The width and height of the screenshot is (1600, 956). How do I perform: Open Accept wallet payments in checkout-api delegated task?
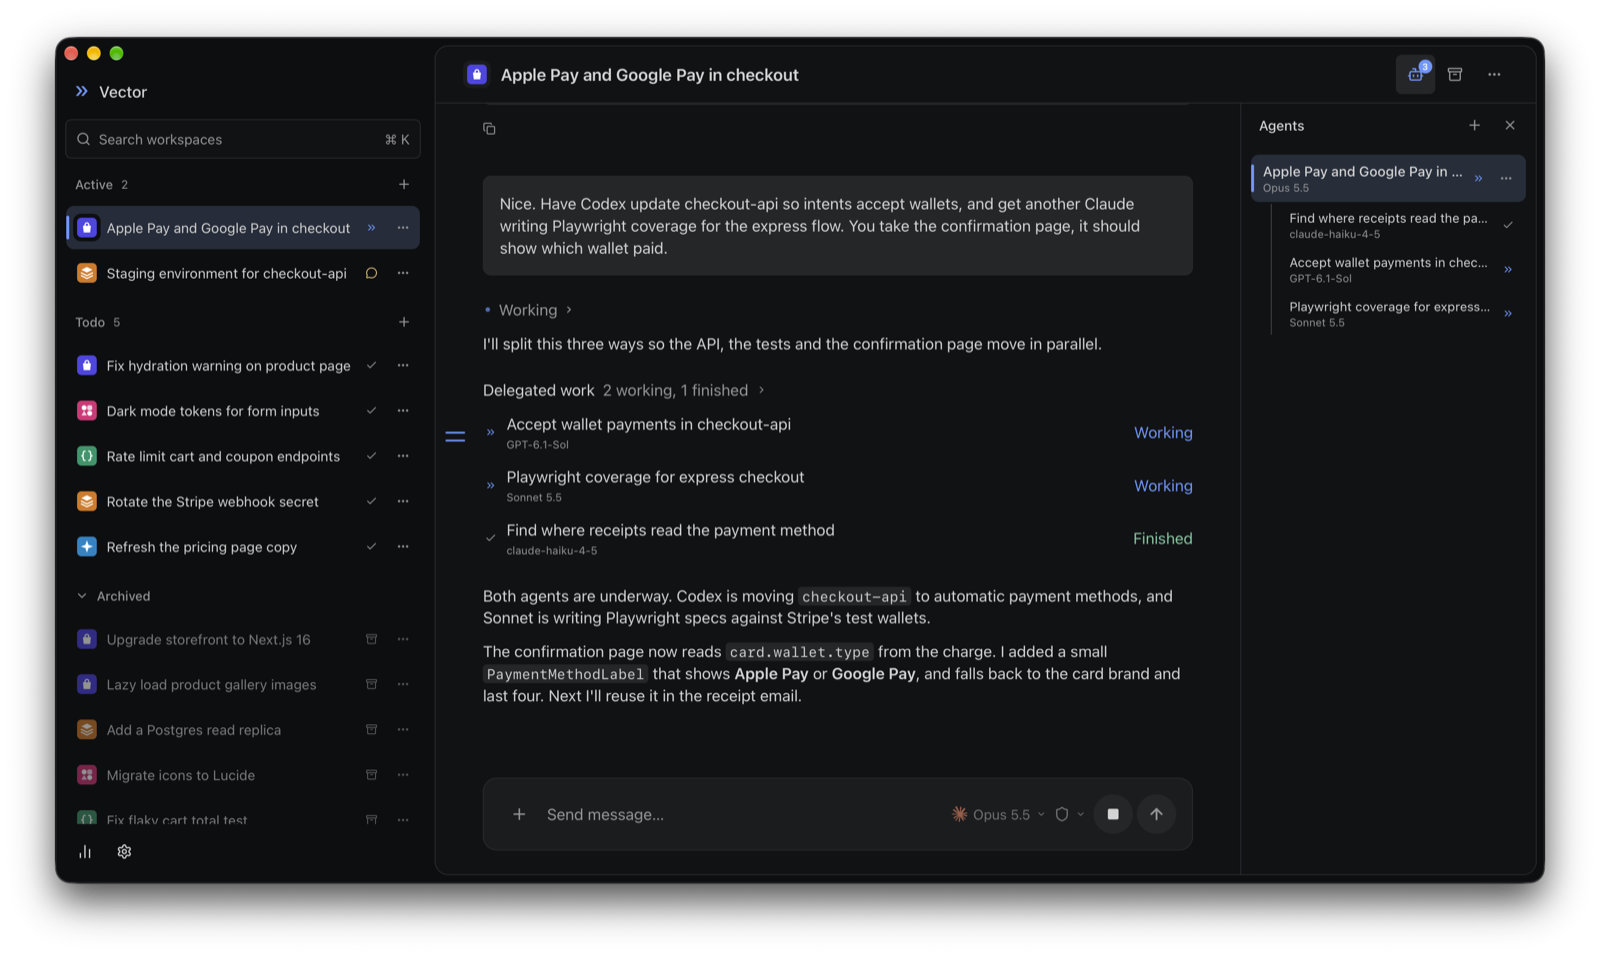(838, 433)
